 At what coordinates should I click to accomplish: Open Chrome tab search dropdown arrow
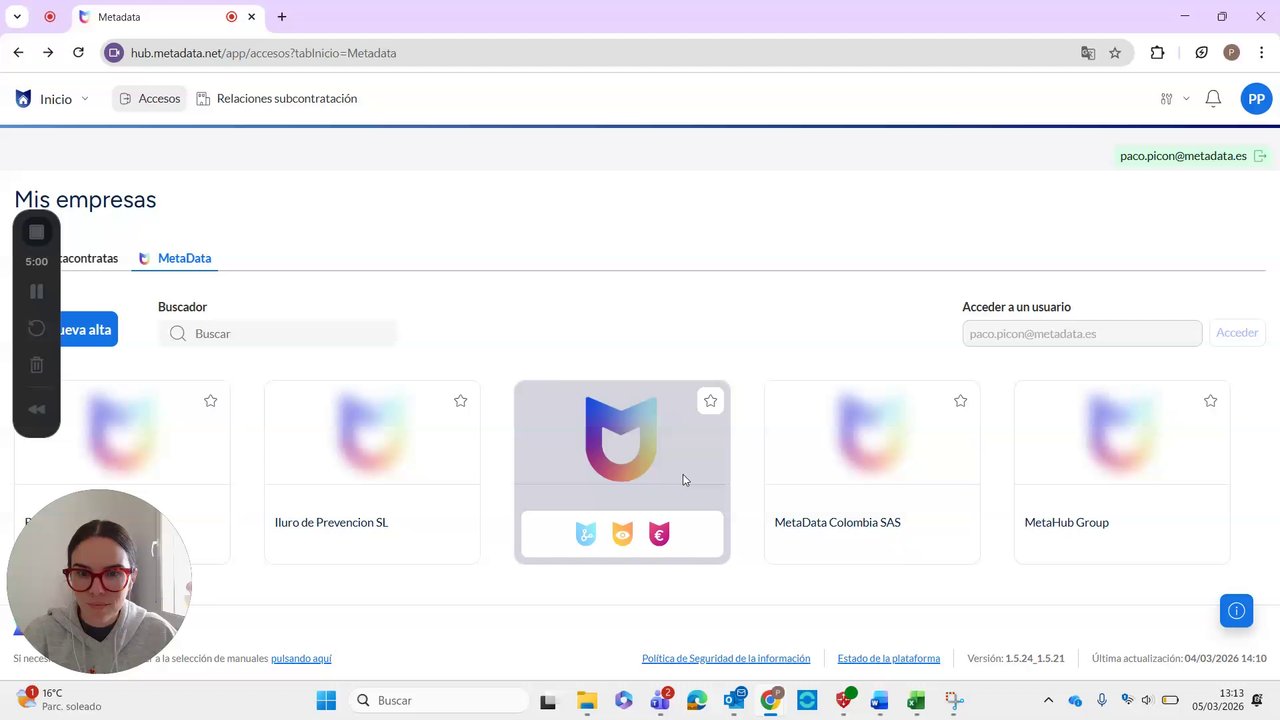coord(17,17)
